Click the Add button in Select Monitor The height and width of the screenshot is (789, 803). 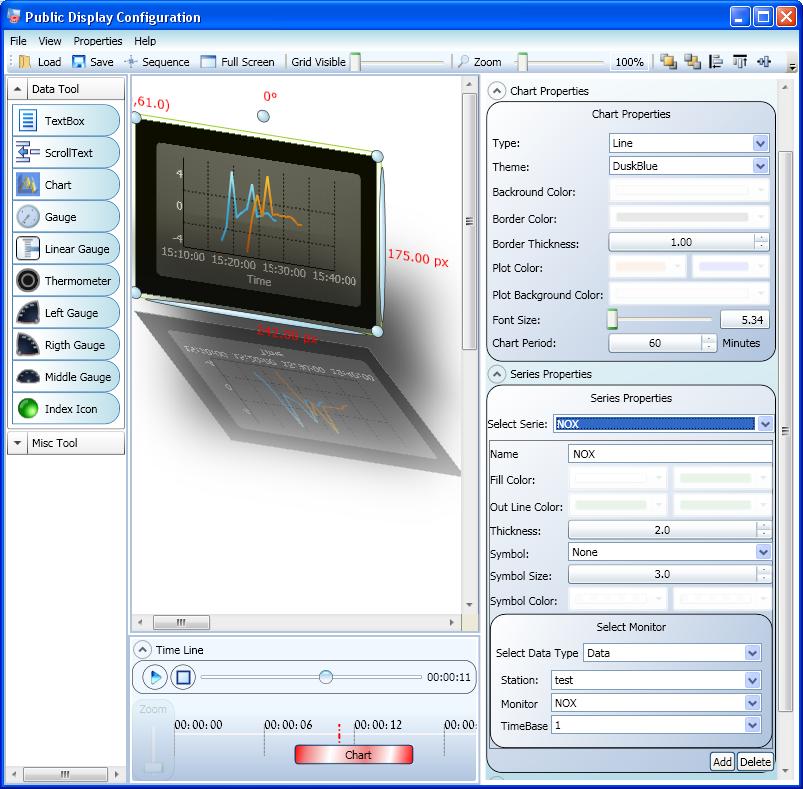point(721,761)
